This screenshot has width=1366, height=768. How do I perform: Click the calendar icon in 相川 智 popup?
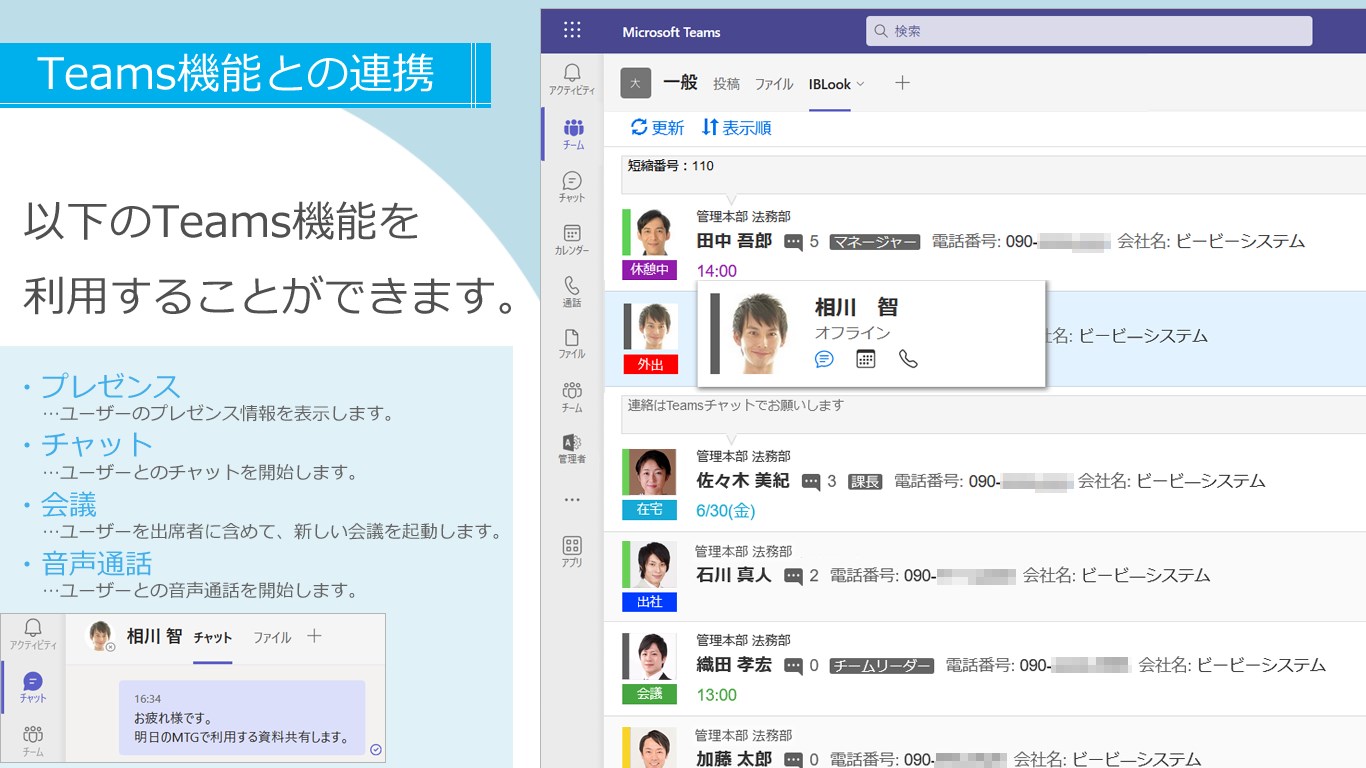coord(866,359)
